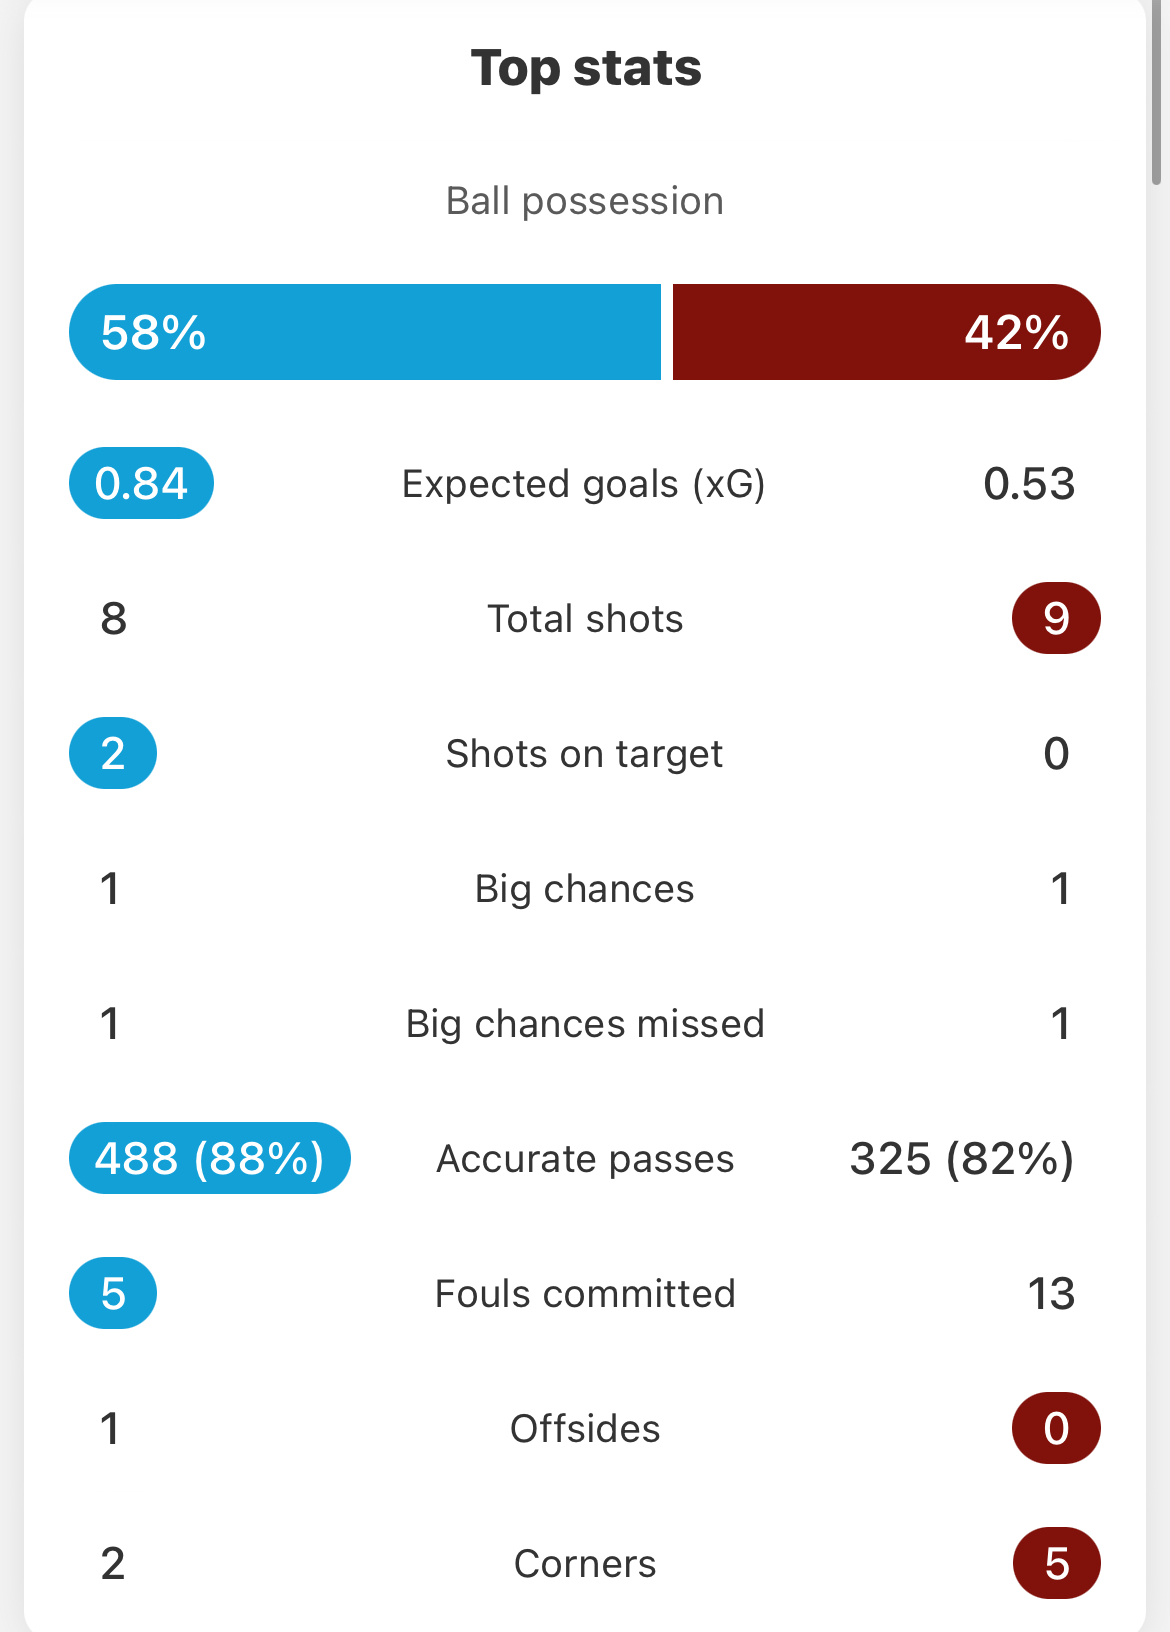
Task: Tap the 0.53 expected goals value
Action: (1029, 484)
